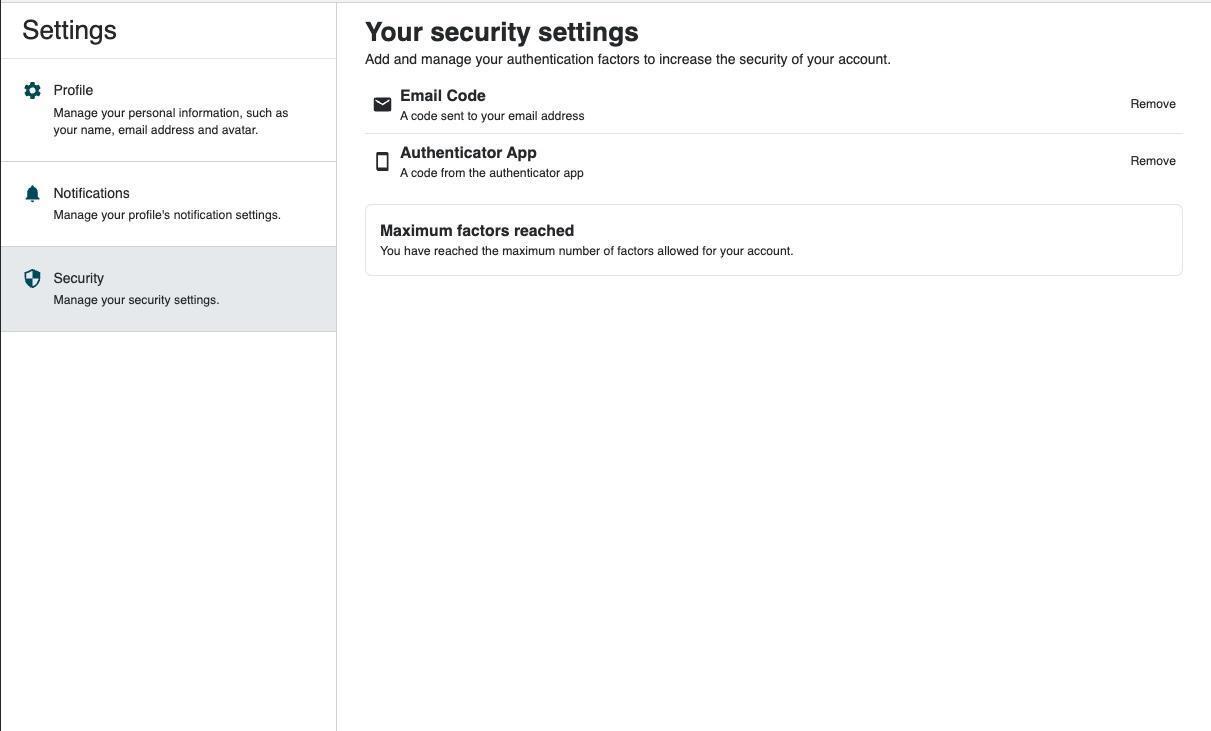This screenshot has height=731, width=1211.
Task: Click the 'Manage your security settings' description
Action: coord(136,300)
